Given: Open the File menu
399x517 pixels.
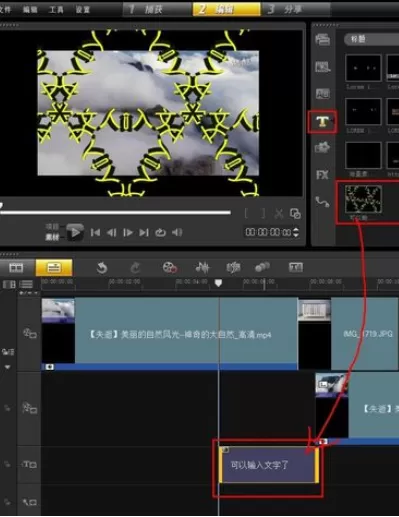Looking at the screenshot, I should [5, 9].
